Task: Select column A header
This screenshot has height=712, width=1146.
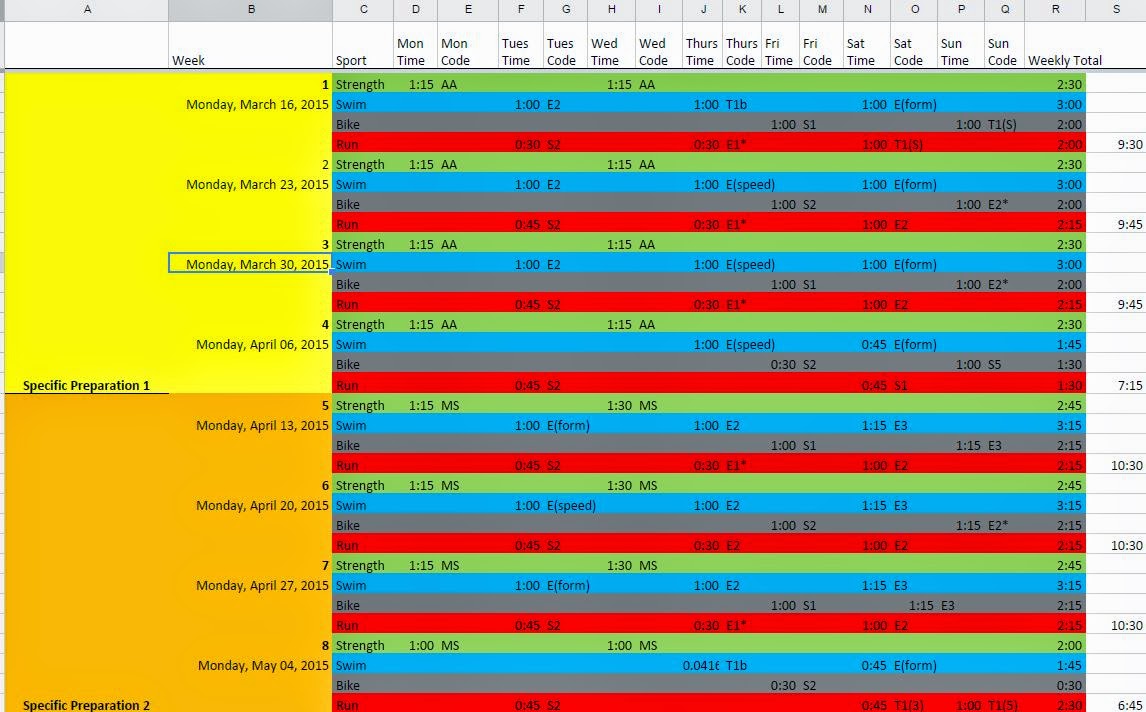Action: click(87, 10)
